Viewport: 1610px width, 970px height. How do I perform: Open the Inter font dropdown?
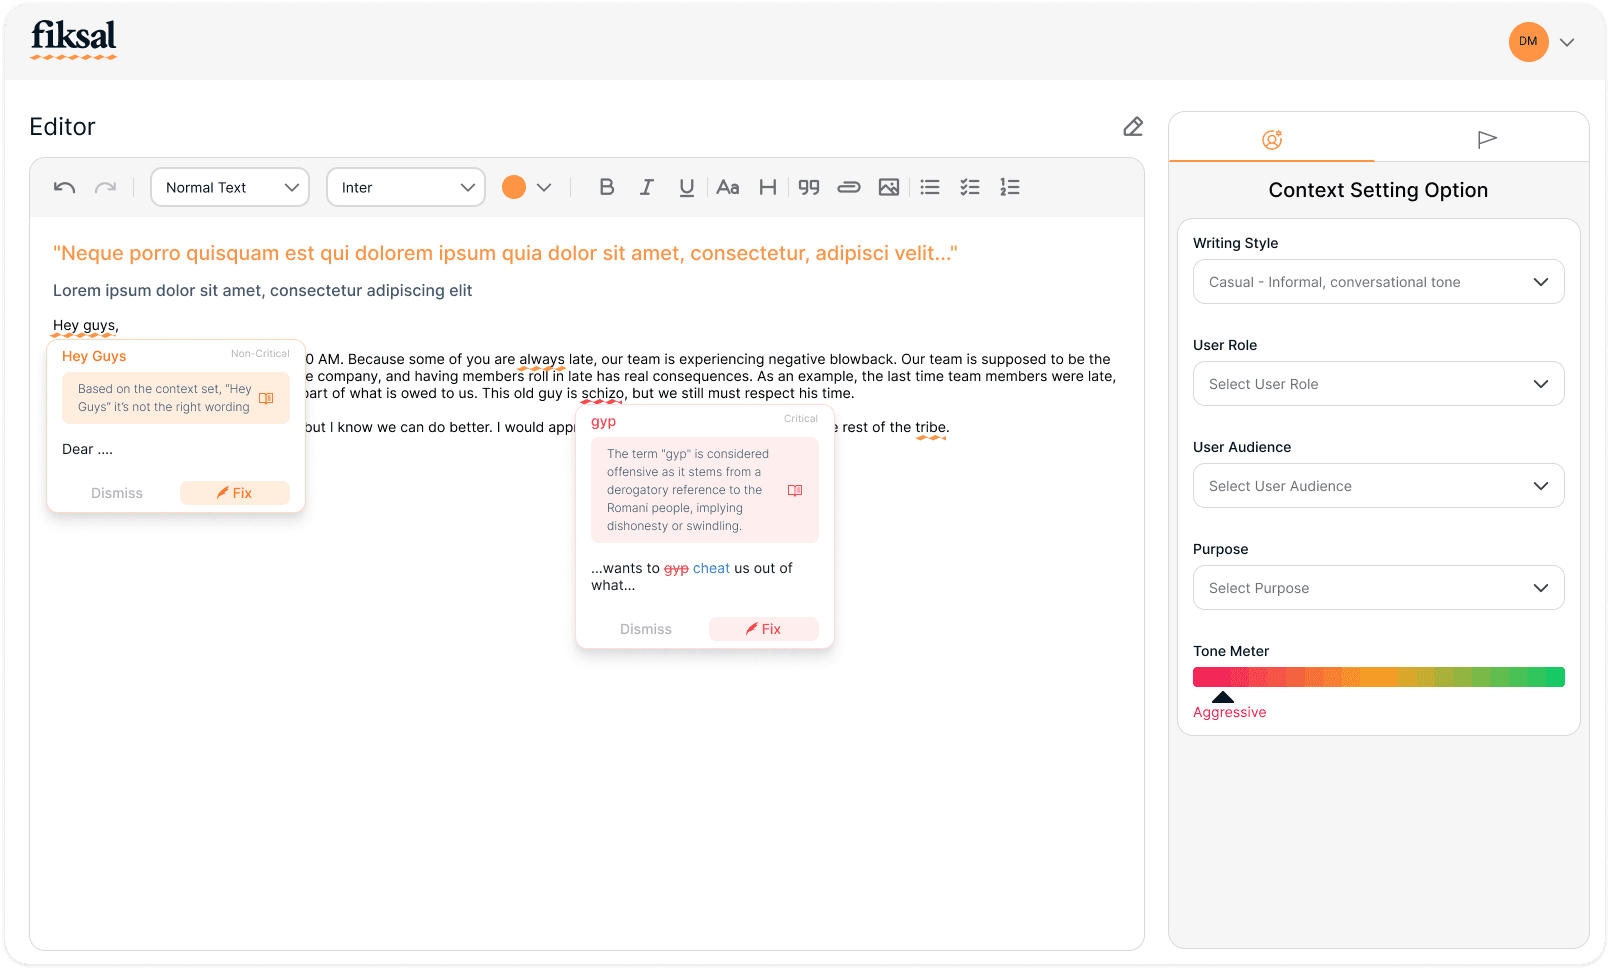coord(405,187)
